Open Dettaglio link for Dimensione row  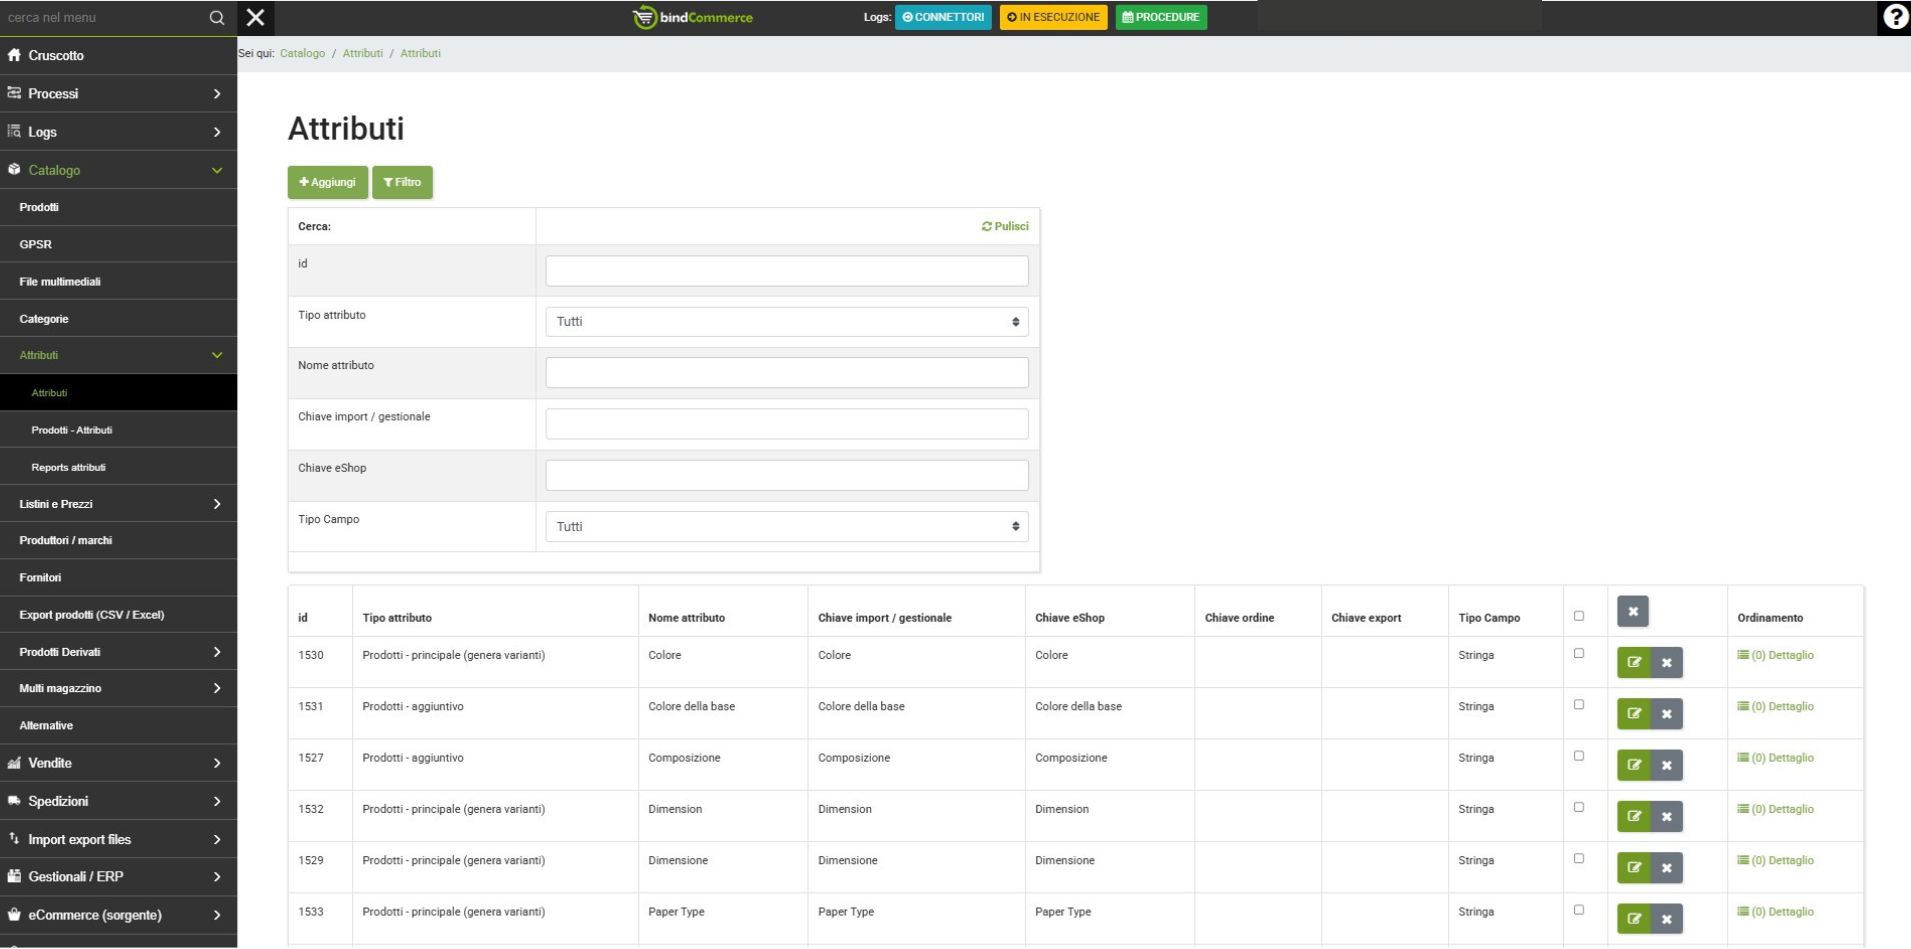pos(1775,860)
